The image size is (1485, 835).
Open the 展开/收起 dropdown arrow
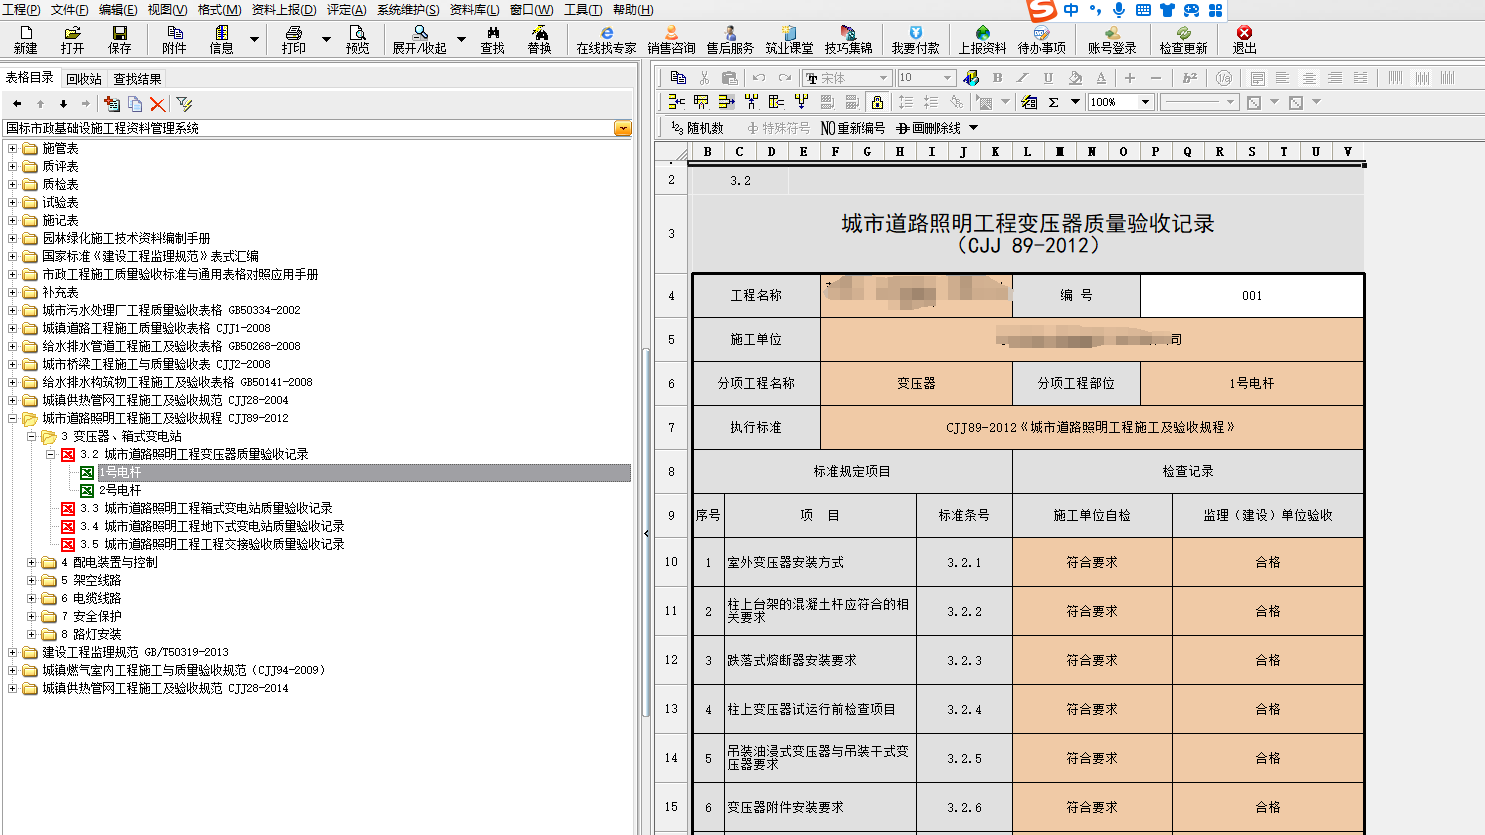461,40
